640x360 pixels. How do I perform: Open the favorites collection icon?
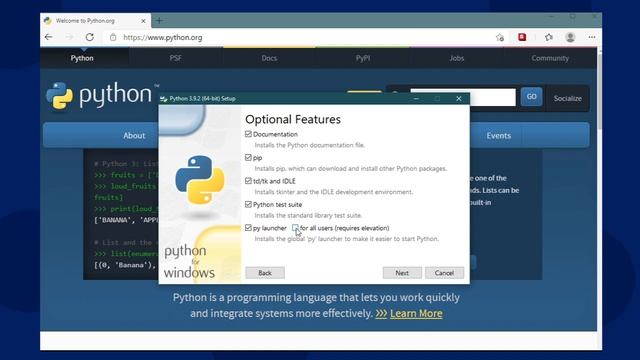coord(549,37)
